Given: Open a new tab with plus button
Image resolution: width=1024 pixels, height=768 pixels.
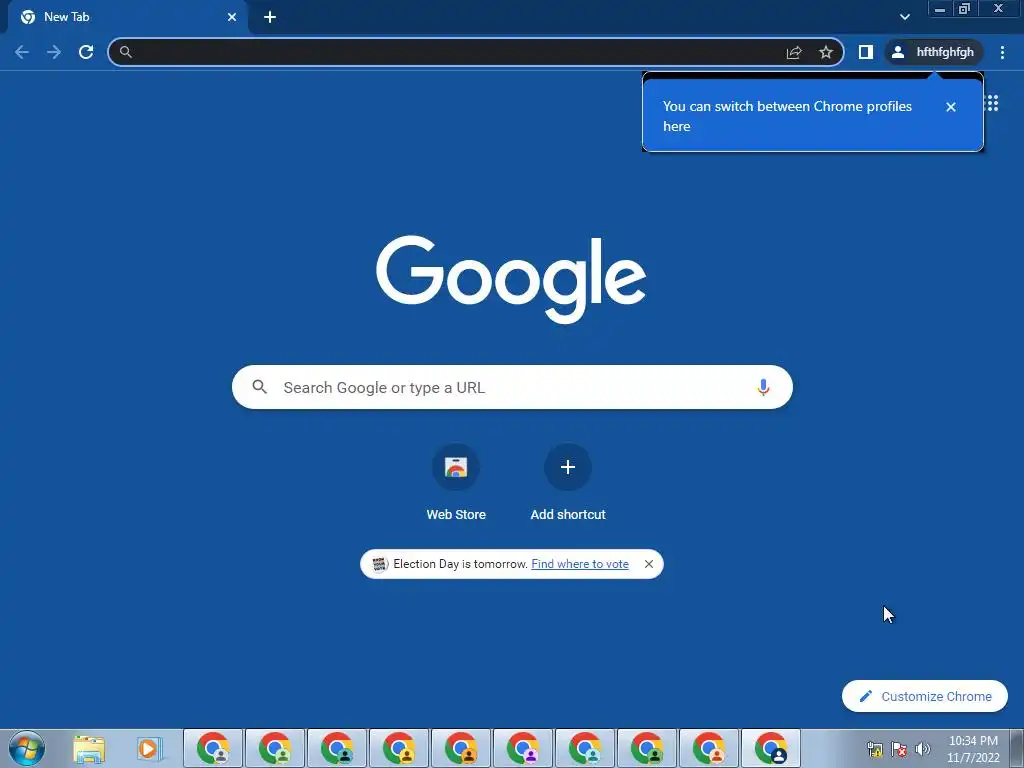Looking at the screenshot, I should coord(270,17).
